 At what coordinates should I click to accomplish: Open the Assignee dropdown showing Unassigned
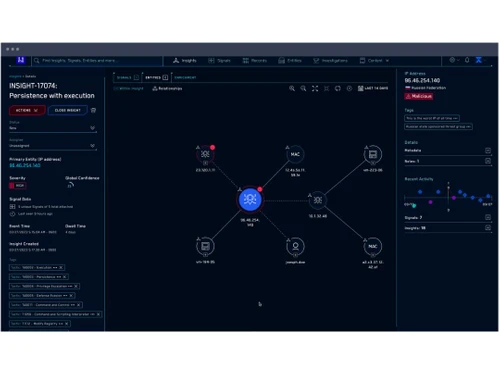tap(53, 146)
